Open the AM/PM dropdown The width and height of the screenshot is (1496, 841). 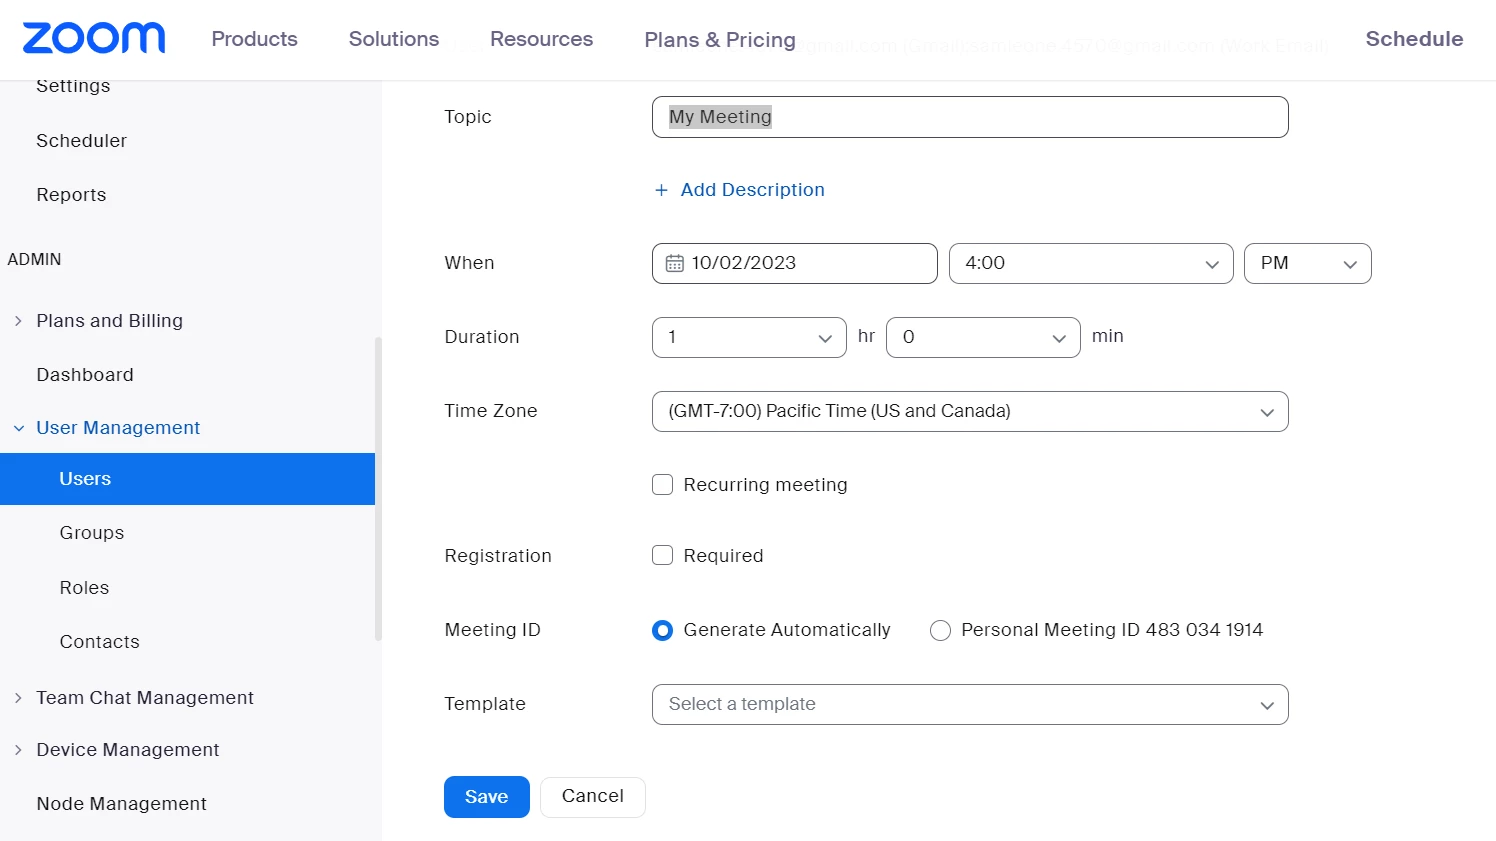pyautogui.click(x=1307, y=263)
